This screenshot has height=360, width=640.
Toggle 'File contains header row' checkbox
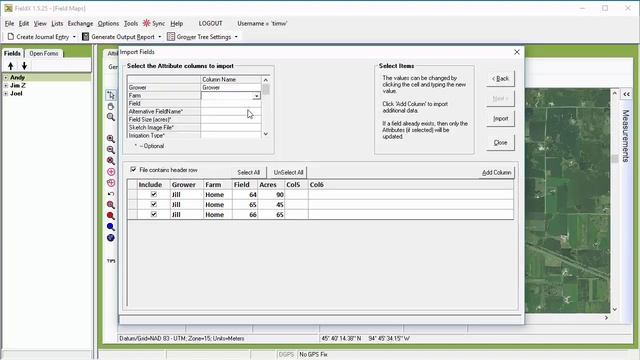(x=133, y=169)
